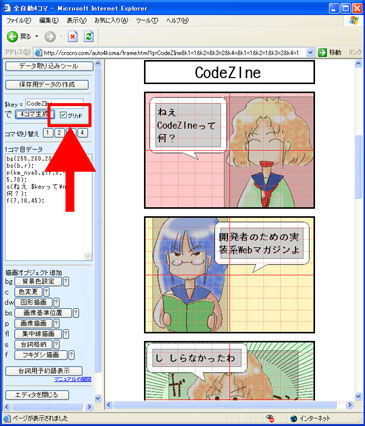
Task: Click the editor pane scroll-up arrow
Action: coord(98,63)
